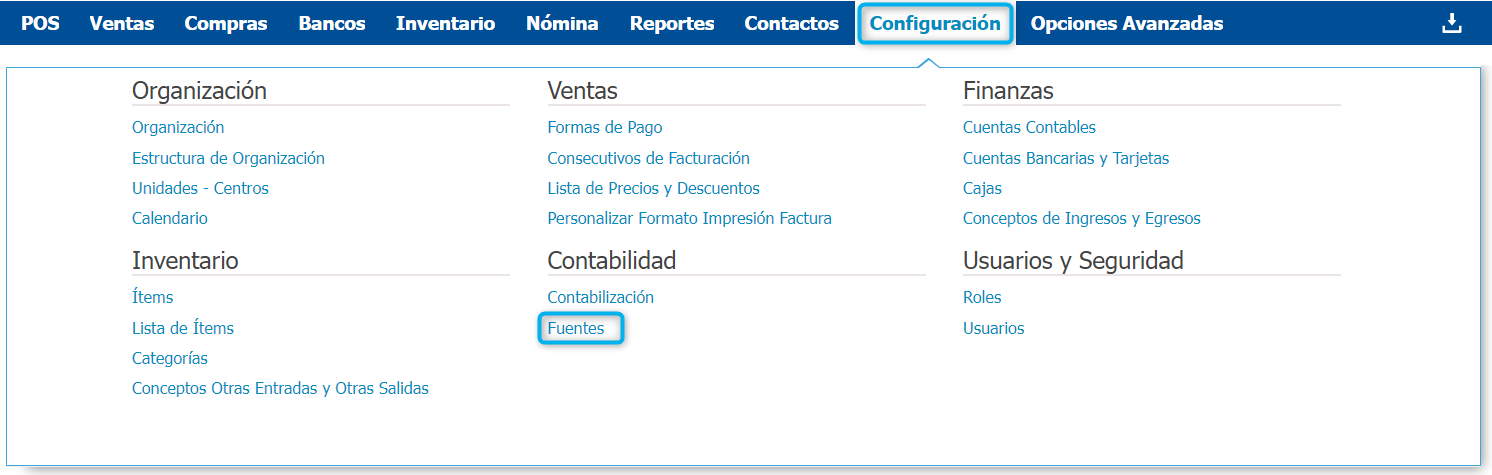1492x475 pixels.
Task: Select Lista de Precios y Descuentos
Action: tap(653, 188)
